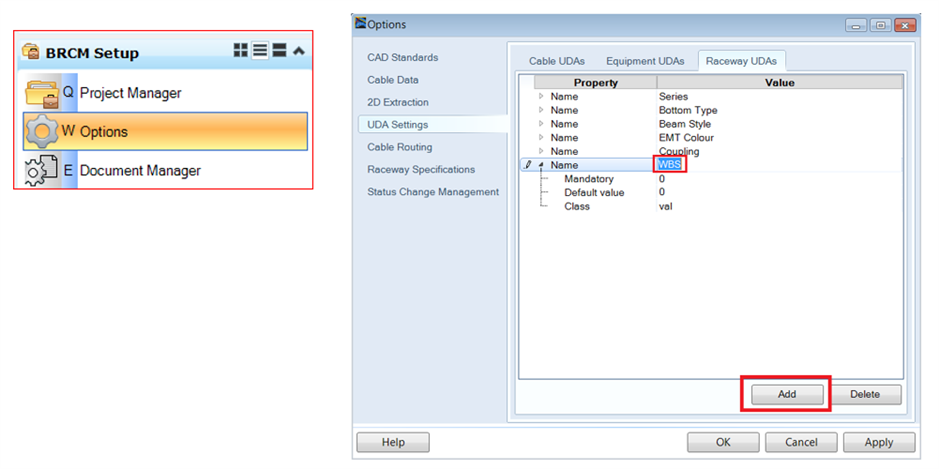Click the Property column header

pyautogui.click(x=595, y=83)
